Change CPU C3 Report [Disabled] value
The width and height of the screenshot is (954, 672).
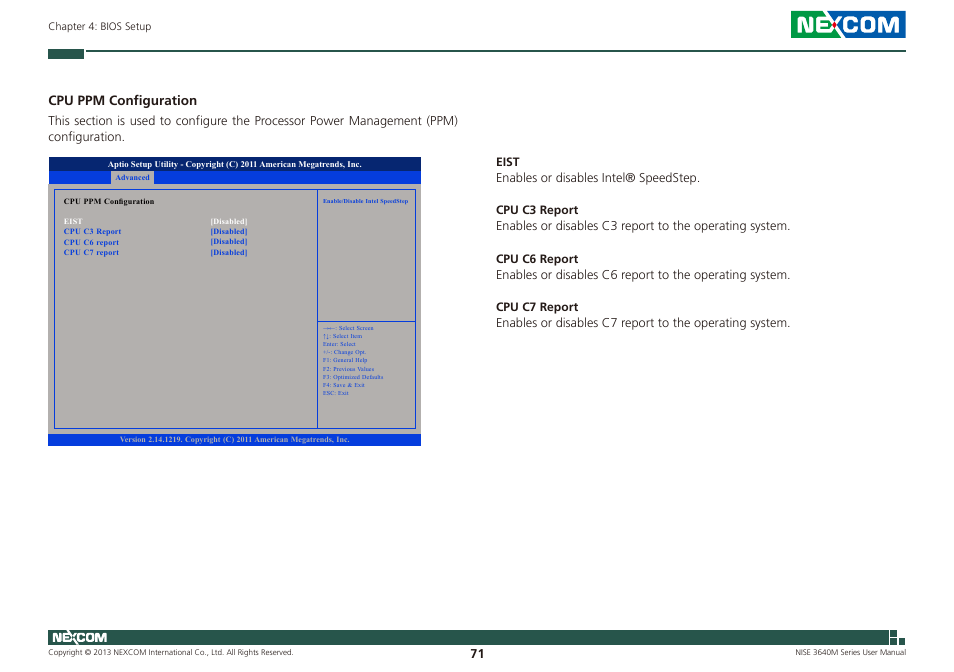pos(229,232)
